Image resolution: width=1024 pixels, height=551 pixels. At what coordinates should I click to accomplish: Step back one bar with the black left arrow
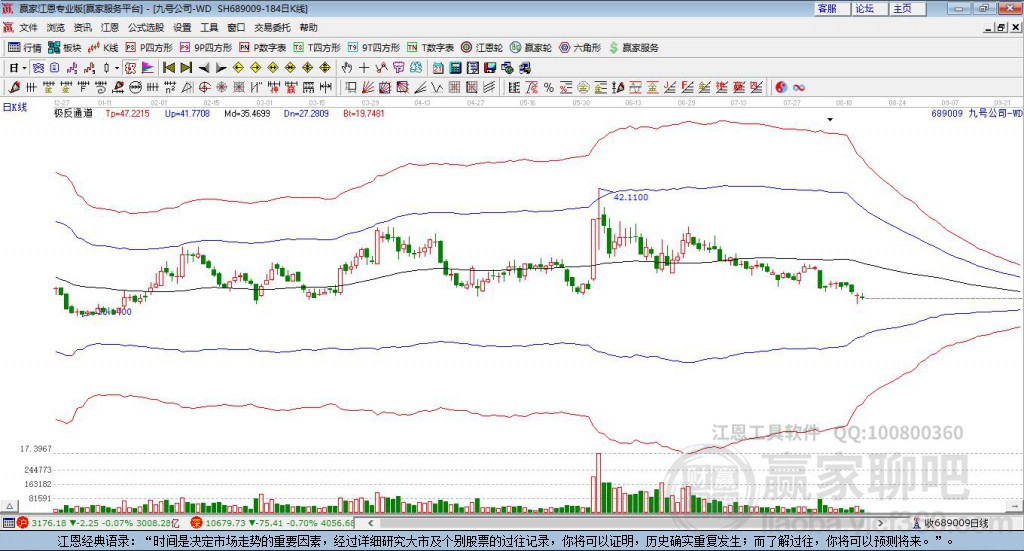click(204, 68)
